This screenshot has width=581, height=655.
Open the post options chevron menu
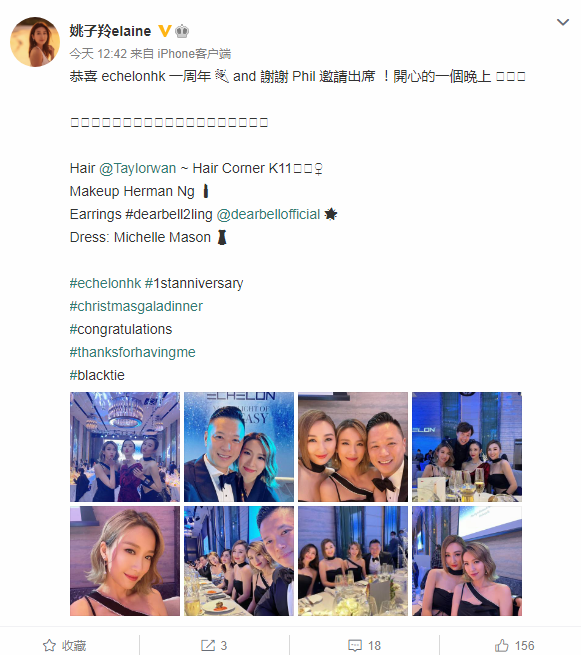563,22
